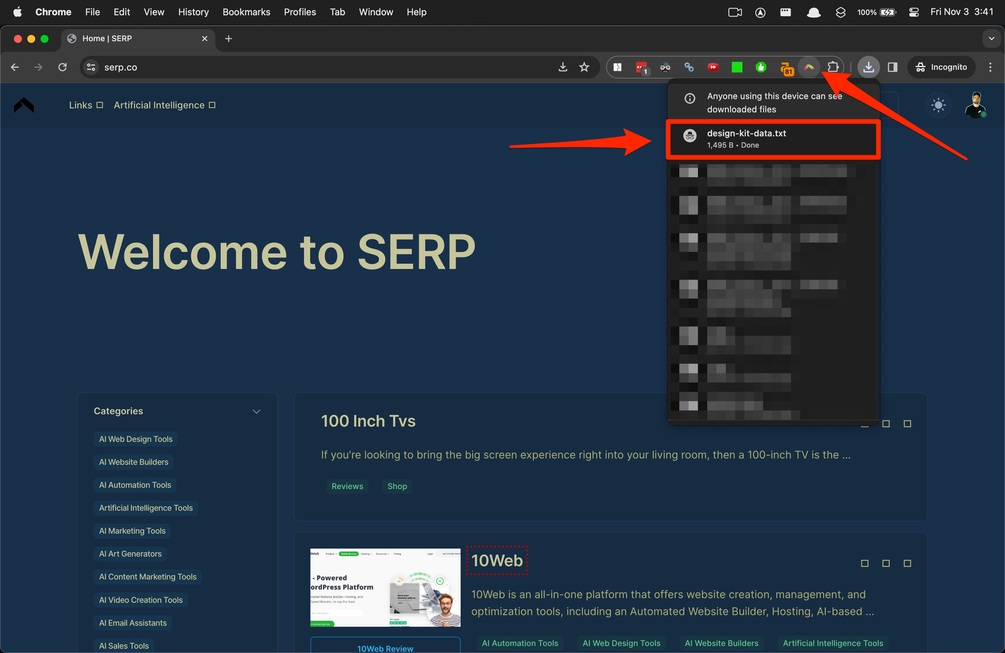Select the Home | SERP browser tab
Image resolution: width=1005 pixels, height=653 pixels.
(130, 38)
